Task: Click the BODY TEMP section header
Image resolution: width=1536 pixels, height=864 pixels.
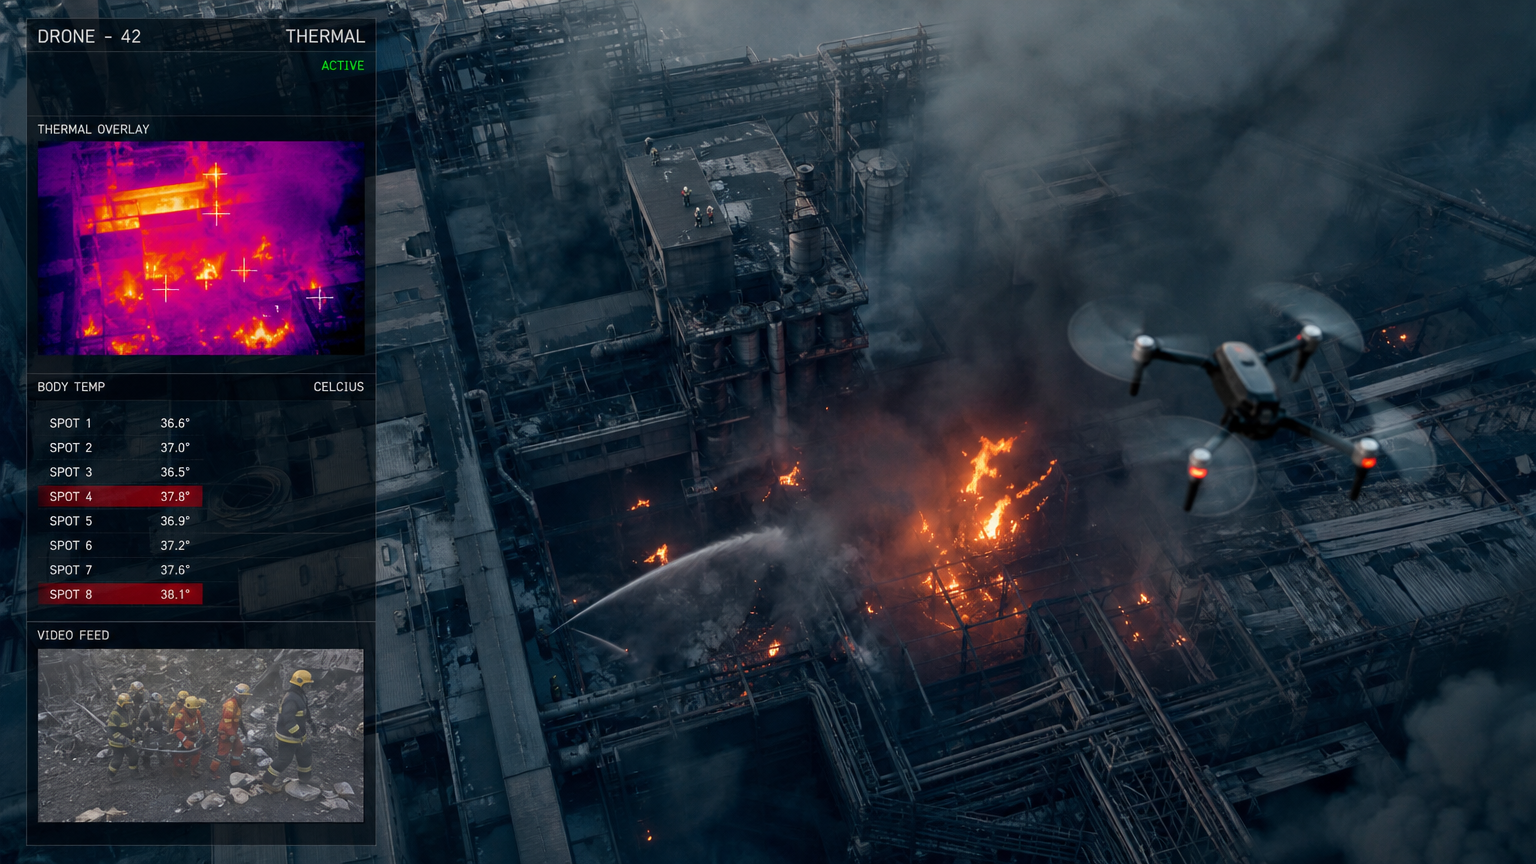Action: pyautogui.click(x=71, y=387)
